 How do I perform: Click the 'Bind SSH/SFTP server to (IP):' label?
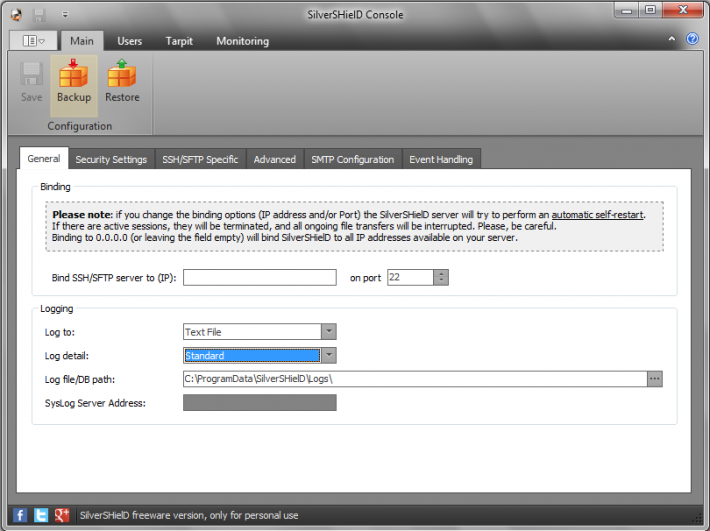click(x=114, y=278)
